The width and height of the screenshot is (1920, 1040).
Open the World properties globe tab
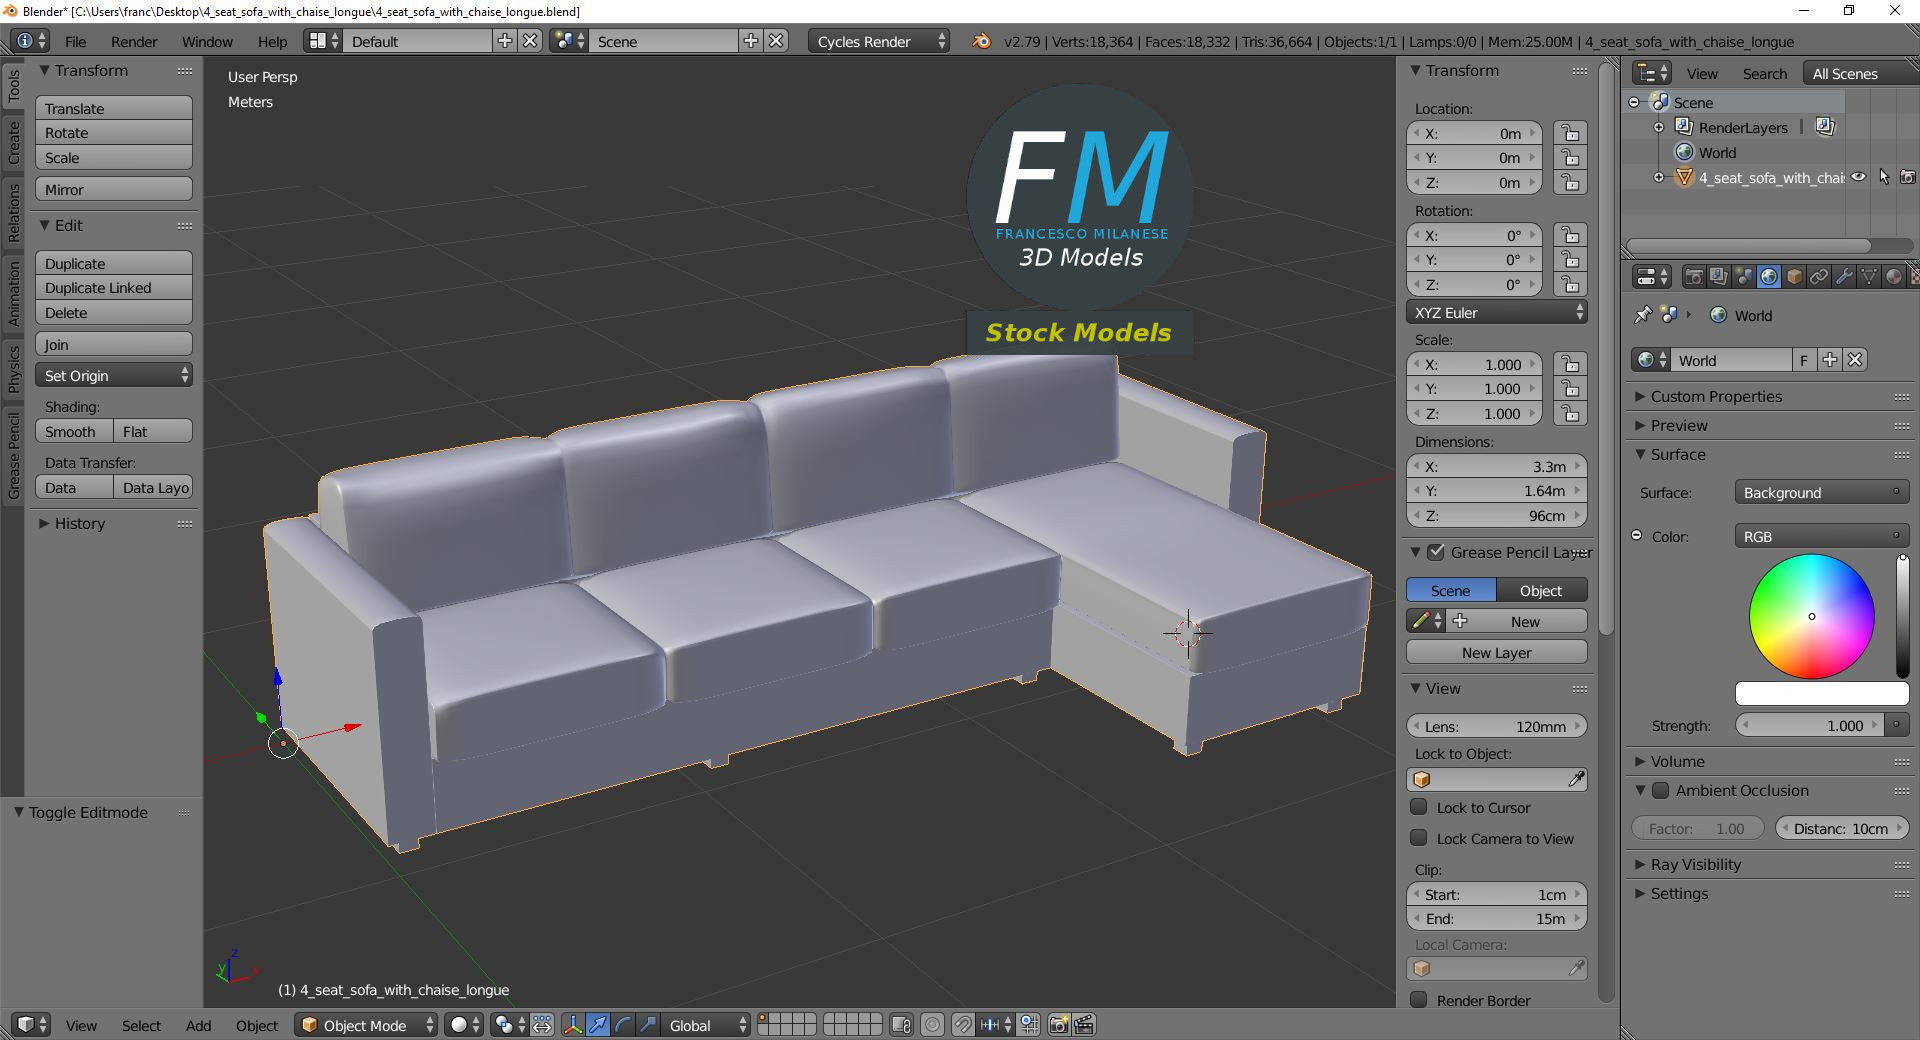point(1769,277)
